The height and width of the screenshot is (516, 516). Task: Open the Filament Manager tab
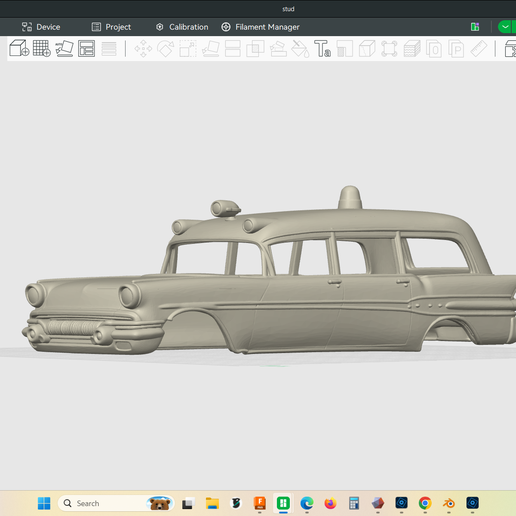tap(260, 27)
